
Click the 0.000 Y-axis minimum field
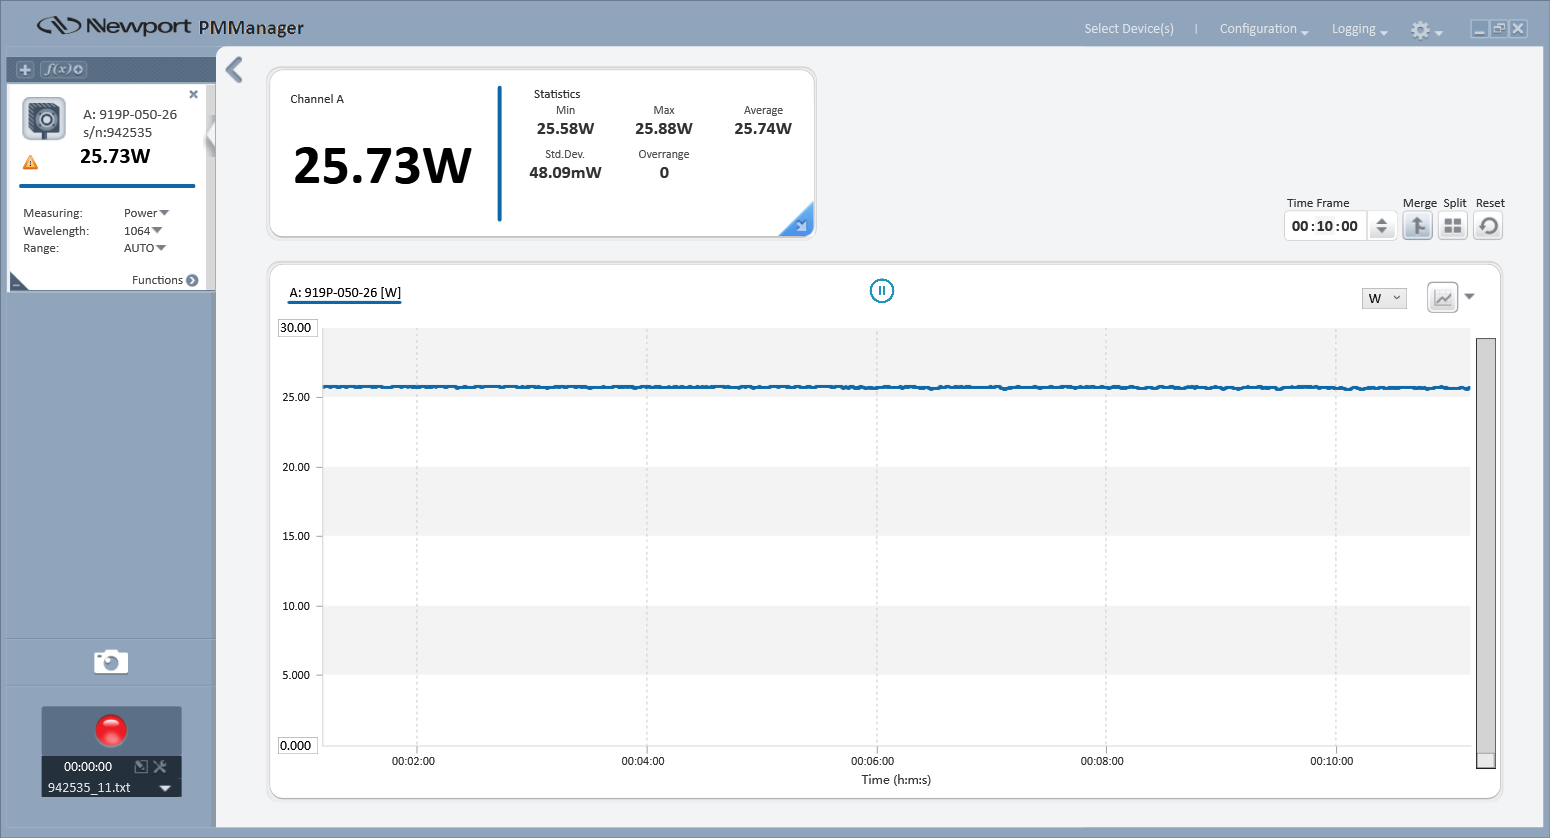(296, 746)
